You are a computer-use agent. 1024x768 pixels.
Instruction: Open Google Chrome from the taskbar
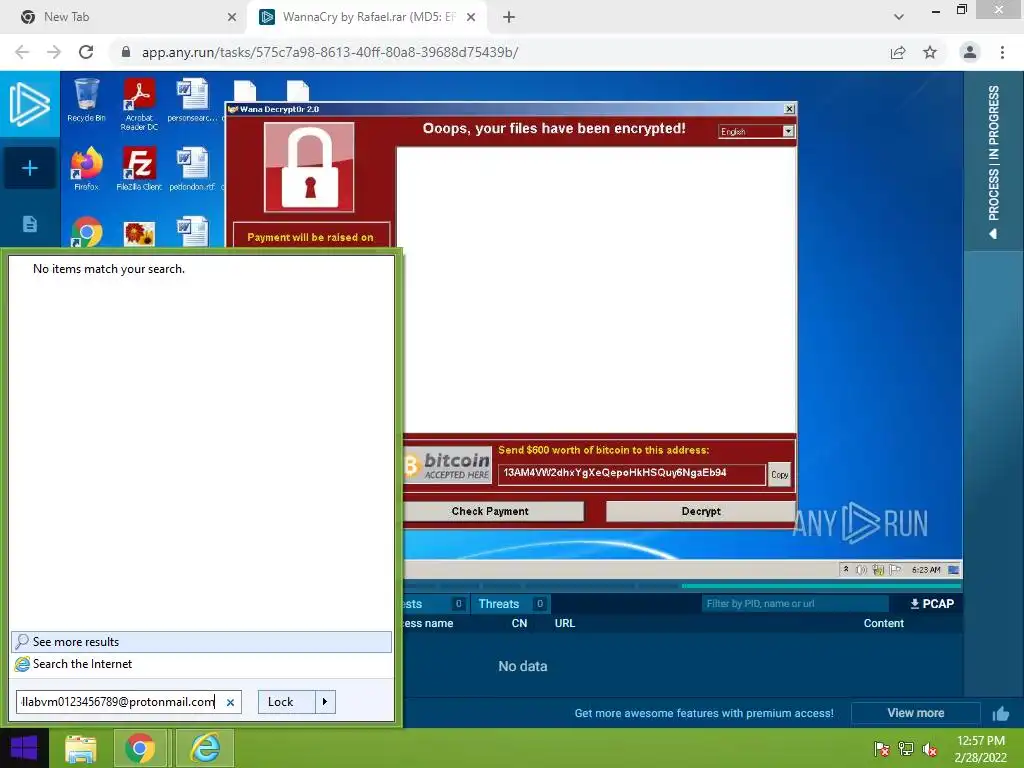140,748
